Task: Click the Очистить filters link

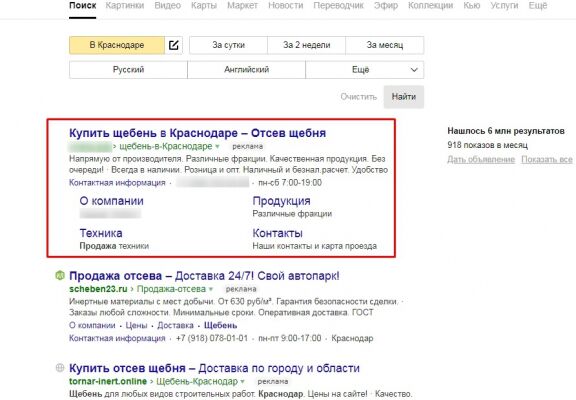Action: pyautogui.click(x=359, y=97)
